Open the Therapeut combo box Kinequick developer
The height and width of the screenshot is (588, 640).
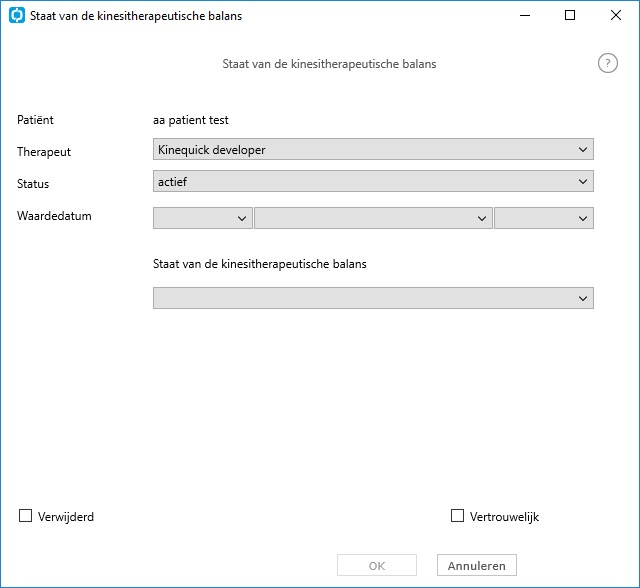click(373, 149)
